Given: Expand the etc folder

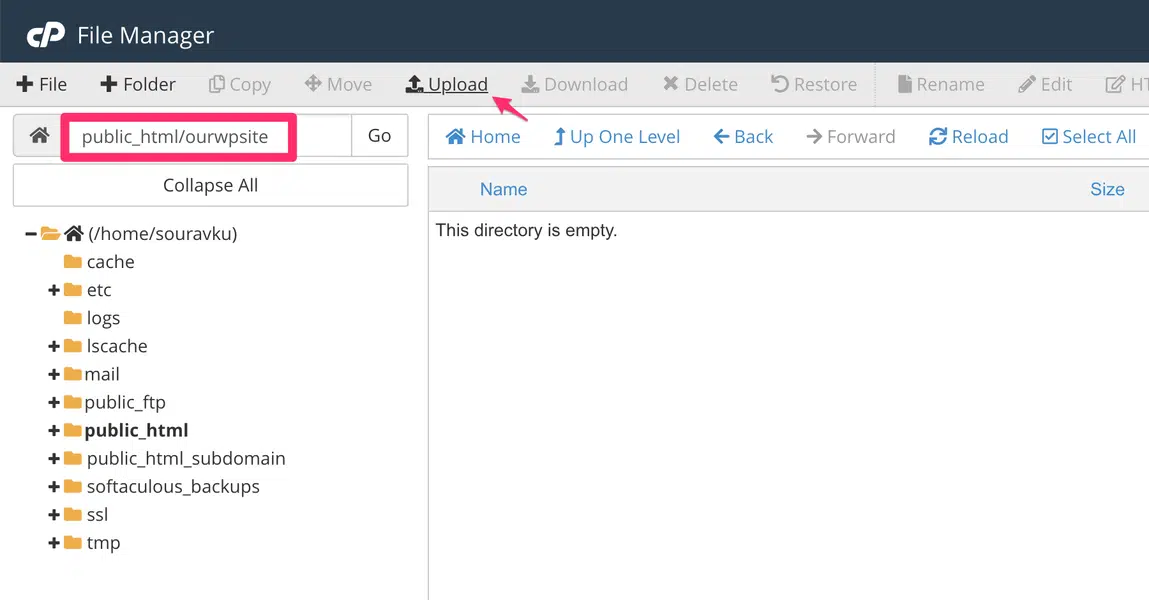Looking at the screenshot, I should [54, 291].
